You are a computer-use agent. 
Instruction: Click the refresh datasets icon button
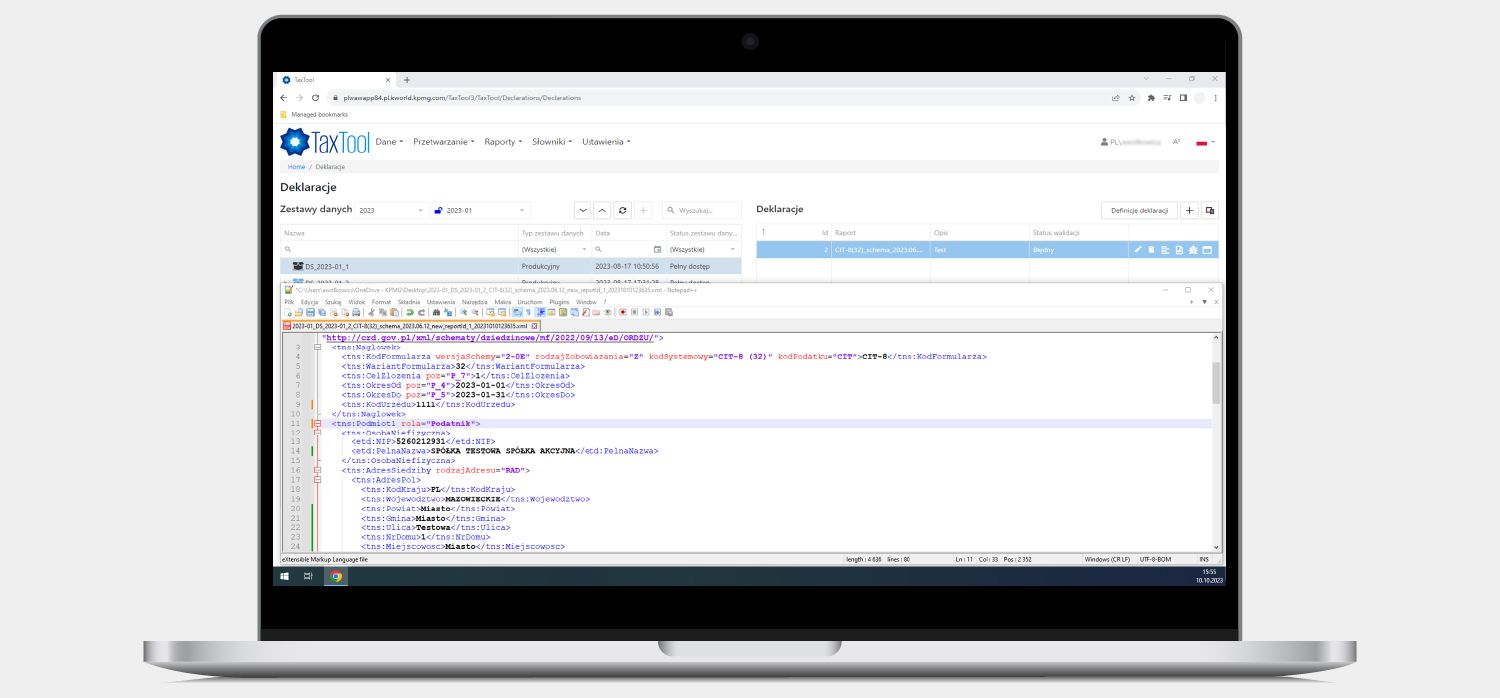pos(623,210)
